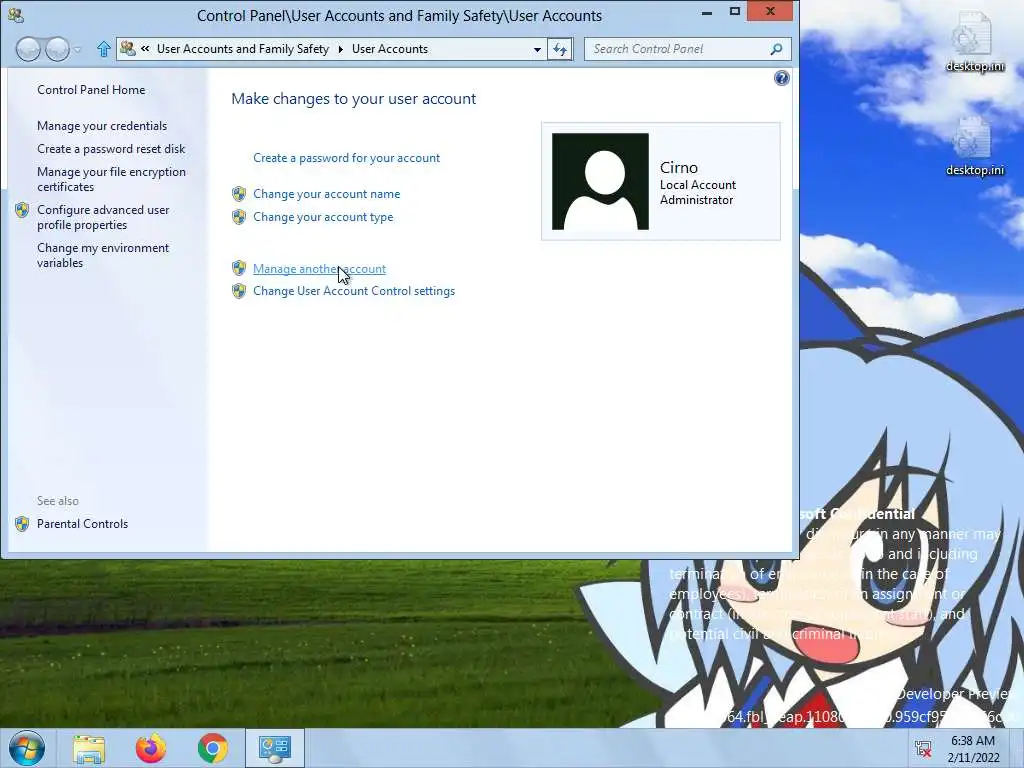Viewport: 1024px width, 768px height.
Task: Open Configure advanced user profile properties
Action: [103, 217]
